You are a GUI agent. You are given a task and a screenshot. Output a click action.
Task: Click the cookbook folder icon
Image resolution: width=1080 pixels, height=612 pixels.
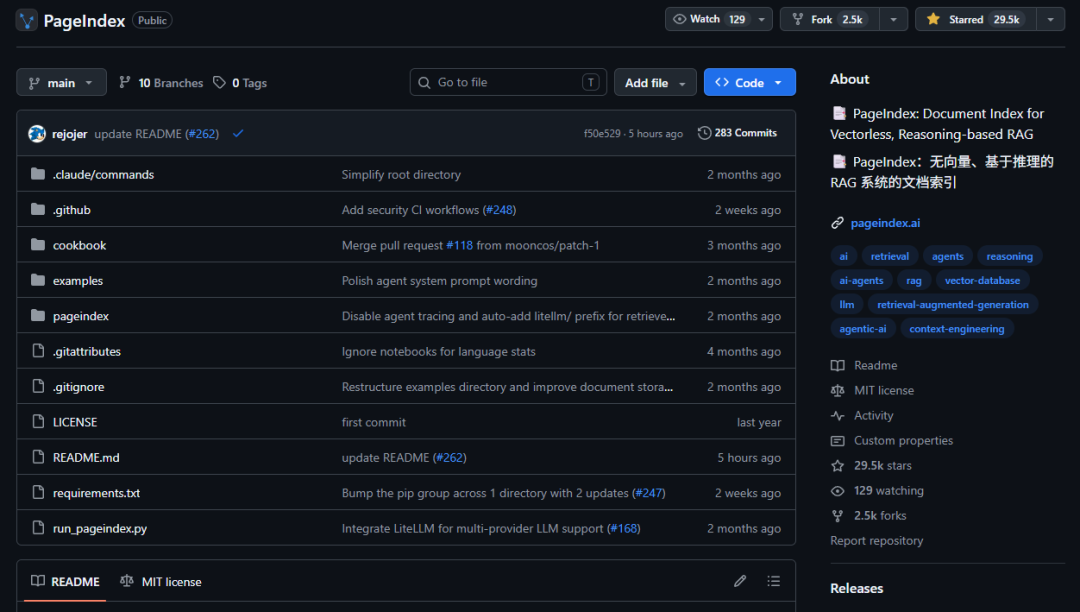coord(38,245)
